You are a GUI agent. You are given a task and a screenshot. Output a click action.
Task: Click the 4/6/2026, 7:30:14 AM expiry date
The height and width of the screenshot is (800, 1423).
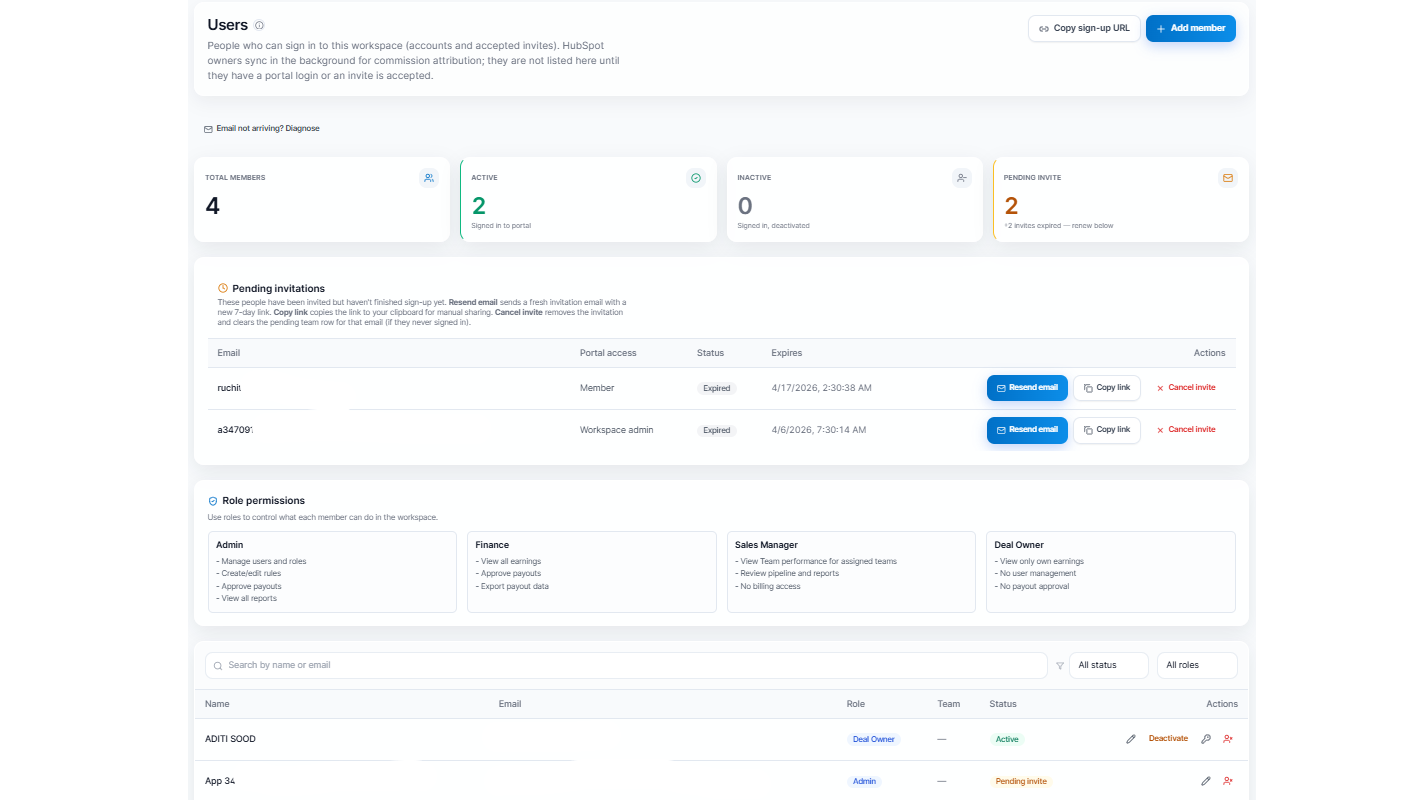[x=819, y=430]
